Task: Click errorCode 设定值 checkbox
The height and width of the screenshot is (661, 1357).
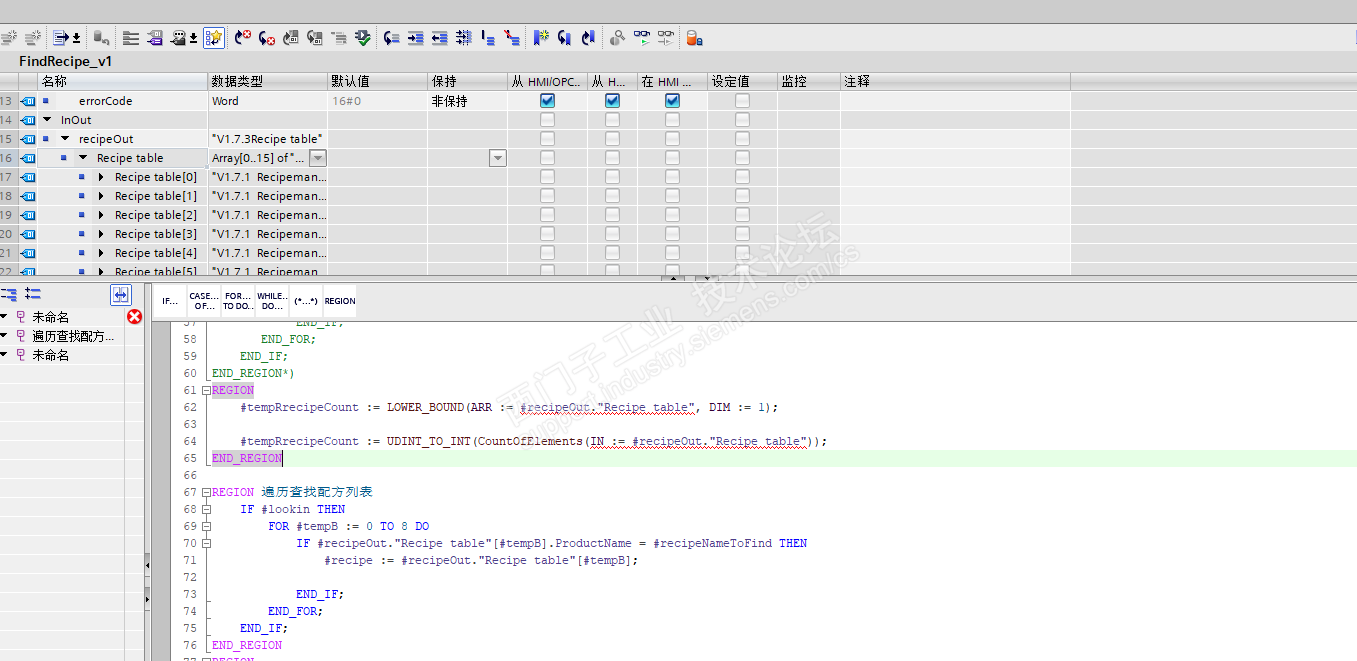Action: click(x=742, y=101)
